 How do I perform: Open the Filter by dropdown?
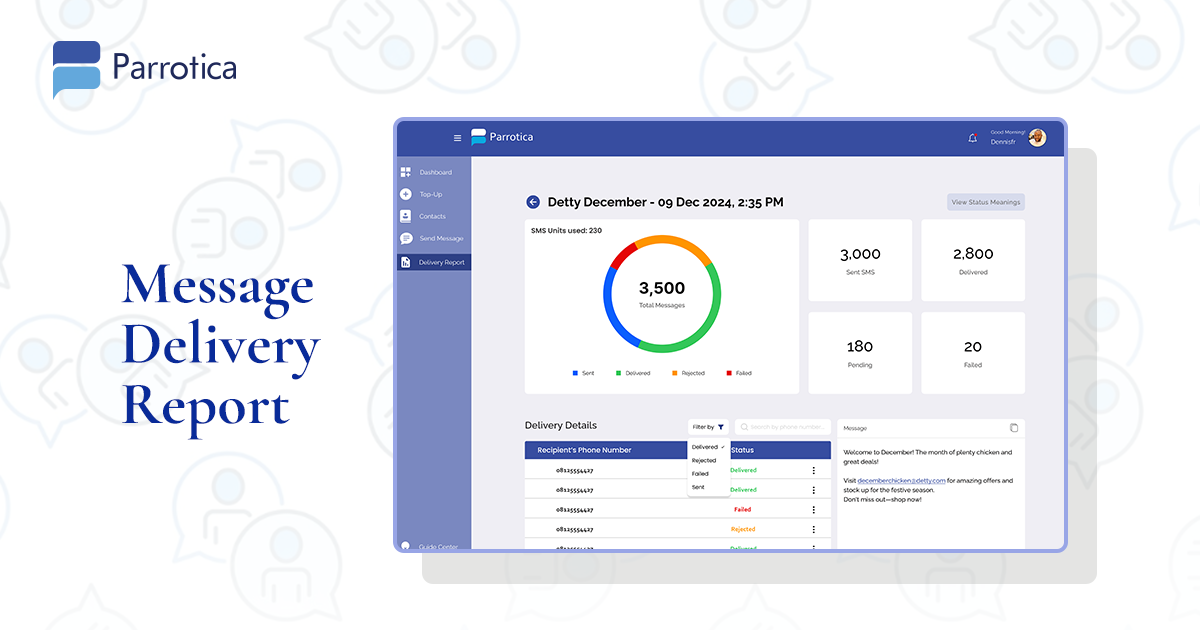(x=708, y=427)
